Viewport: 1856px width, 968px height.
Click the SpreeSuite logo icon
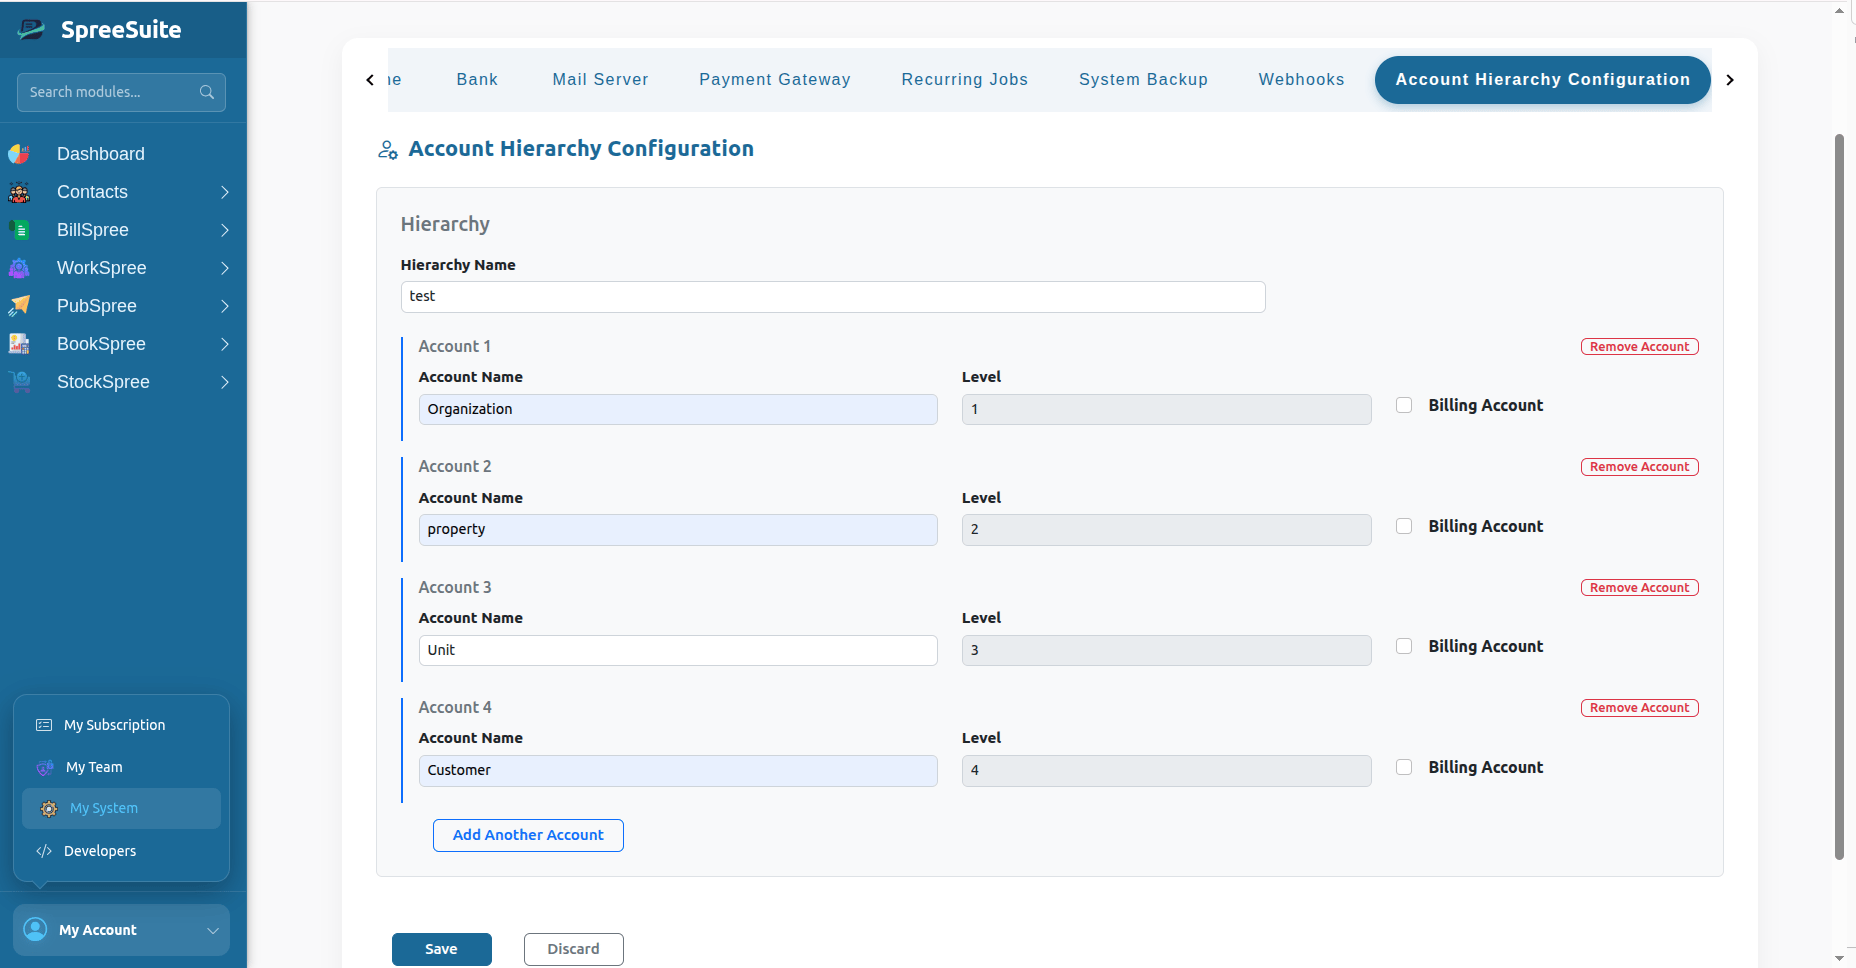(32, 30)
